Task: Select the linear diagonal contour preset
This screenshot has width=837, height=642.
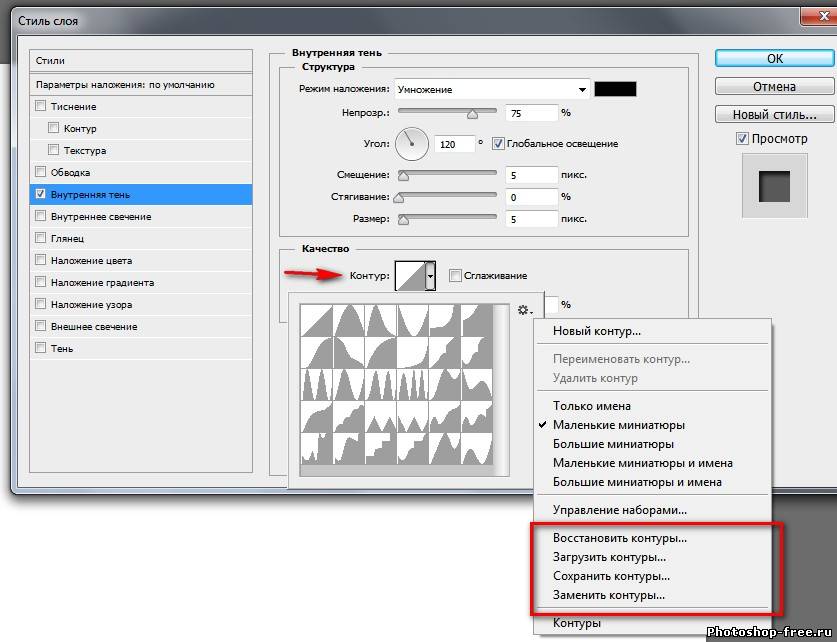Action: pos(319,321)
